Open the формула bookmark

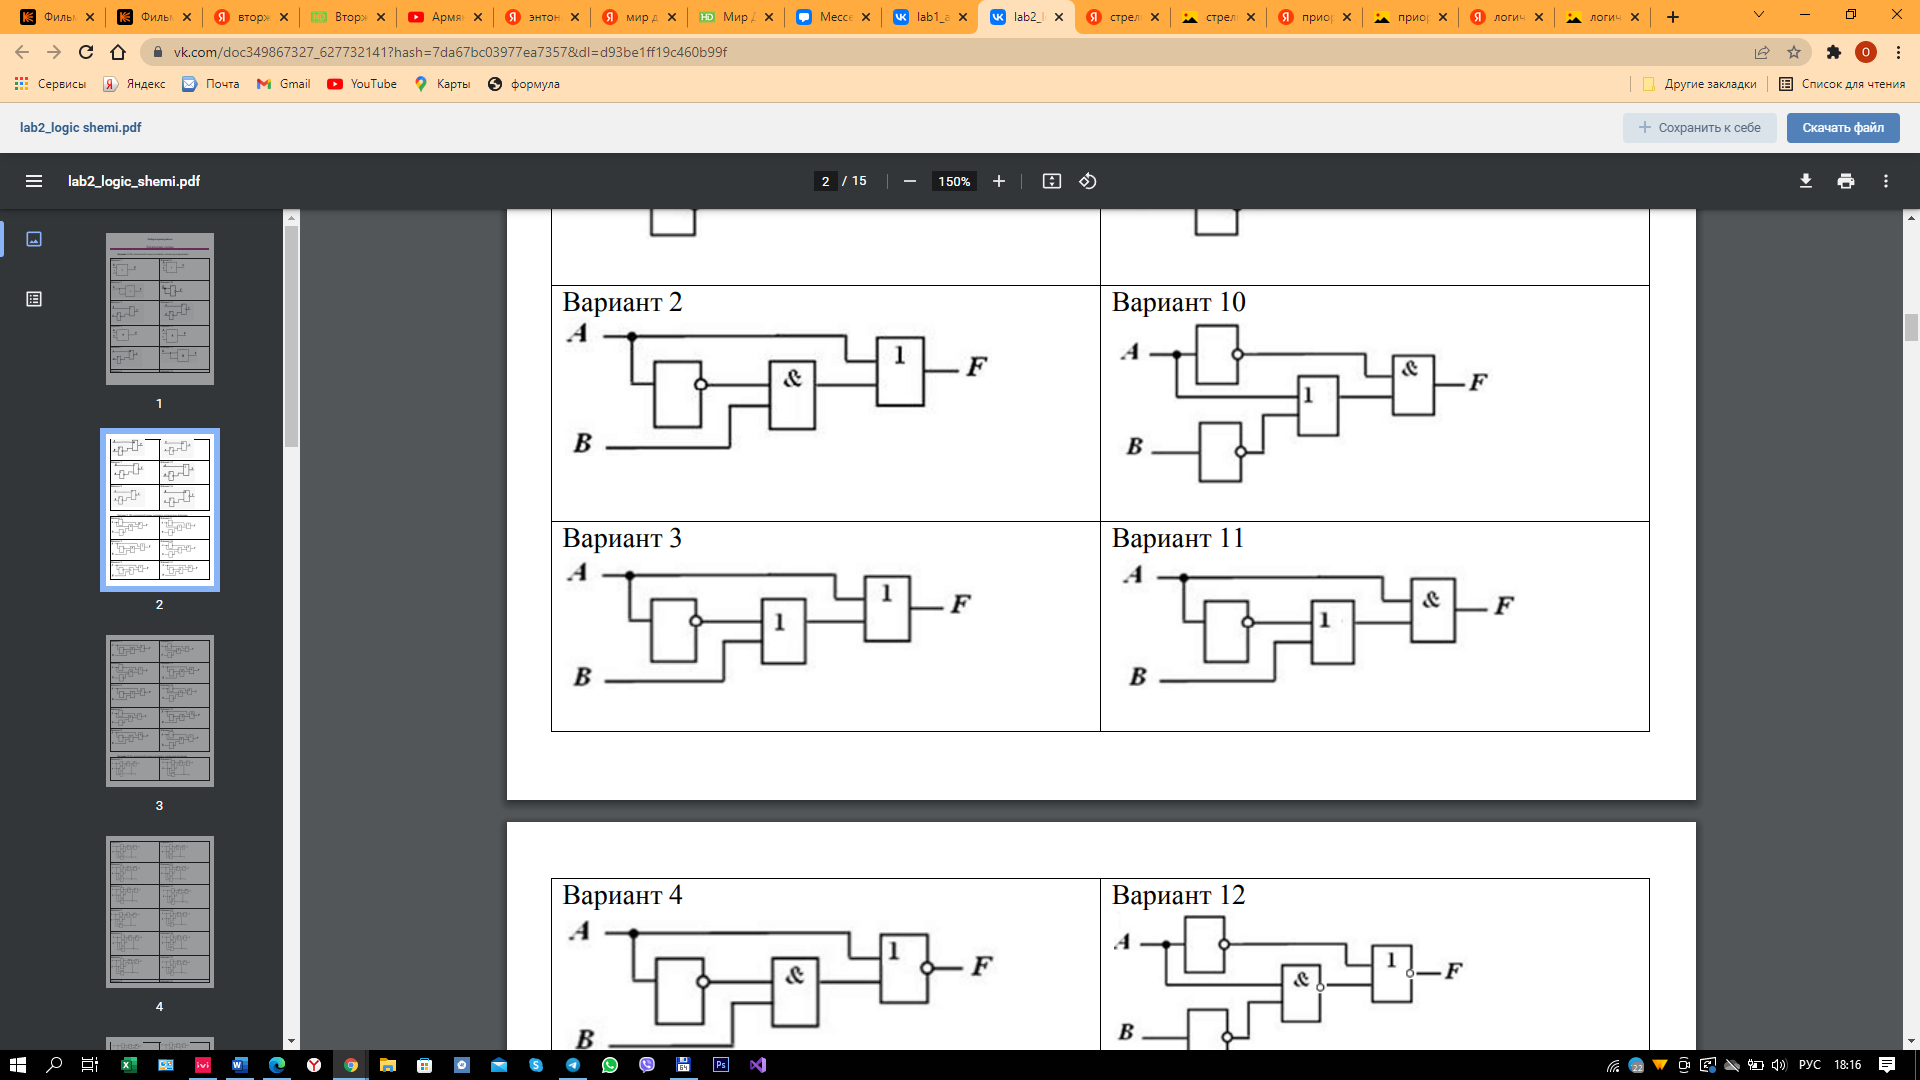coord(523,84)
